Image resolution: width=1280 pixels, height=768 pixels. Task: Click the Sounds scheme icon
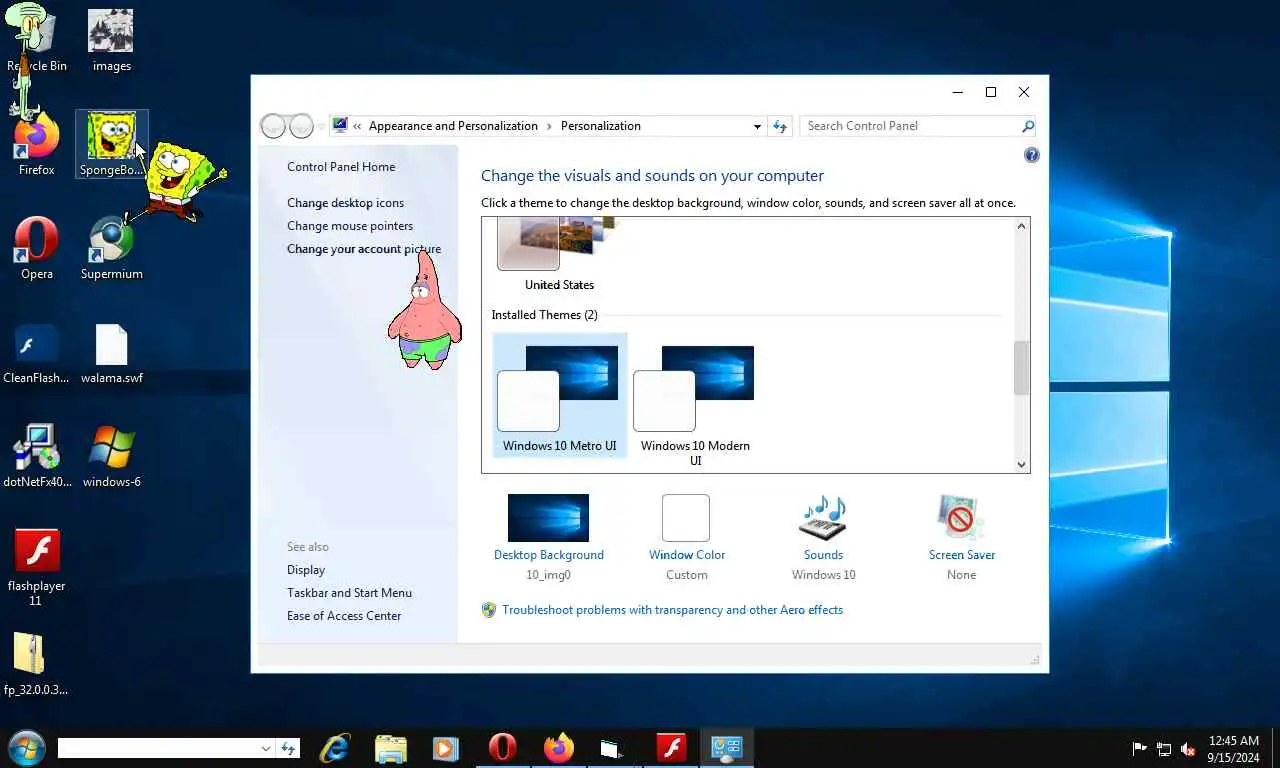click(x=823, y=519)
